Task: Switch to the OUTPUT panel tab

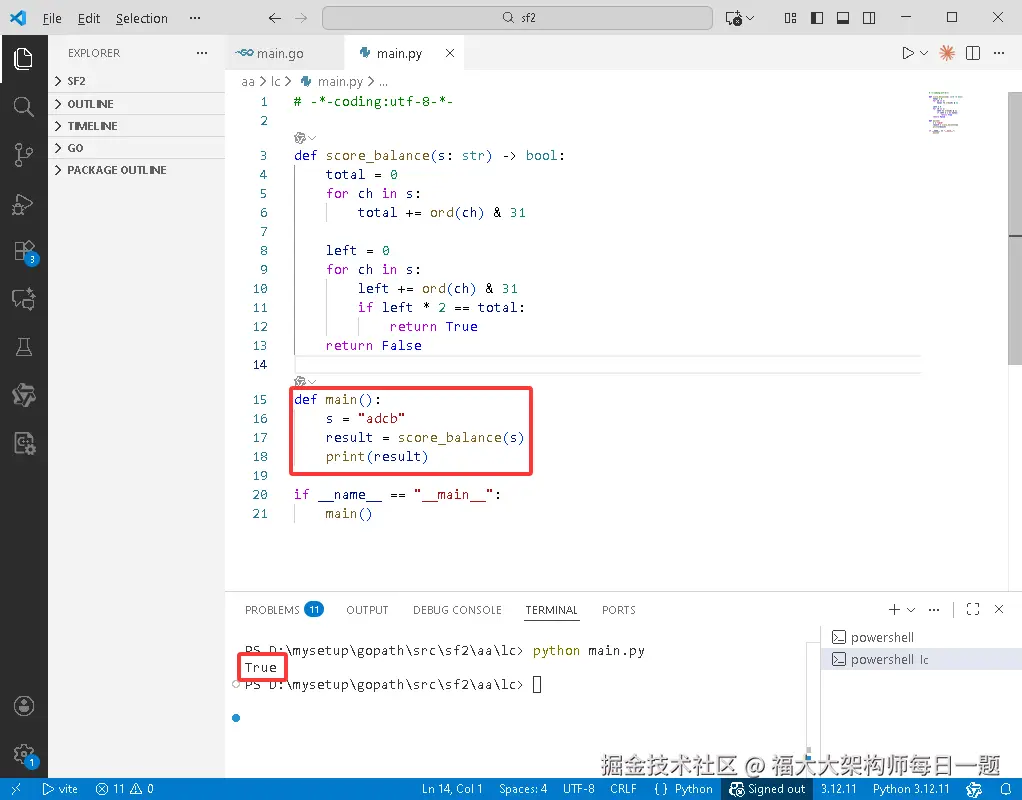Action: (x=367, y=610)
